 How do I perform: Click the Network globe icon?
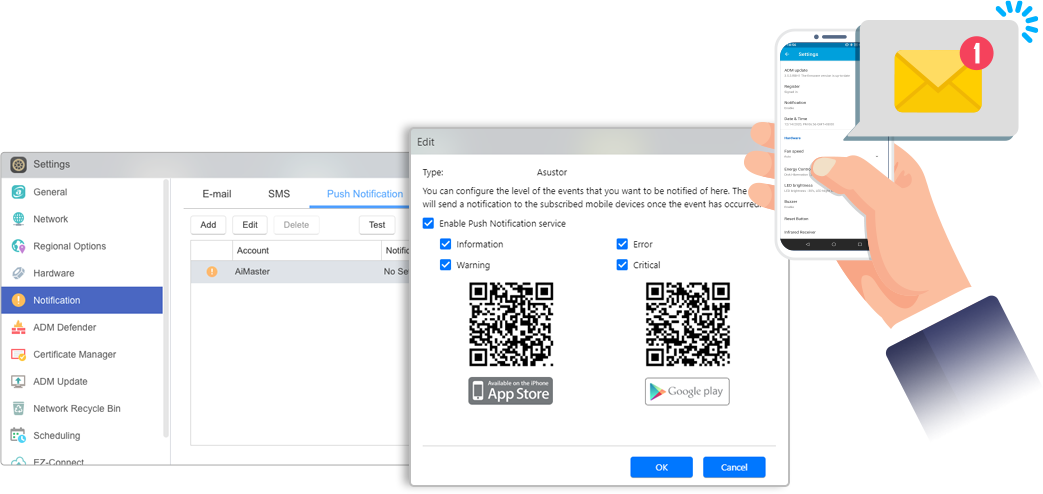(x=19, y=219)
